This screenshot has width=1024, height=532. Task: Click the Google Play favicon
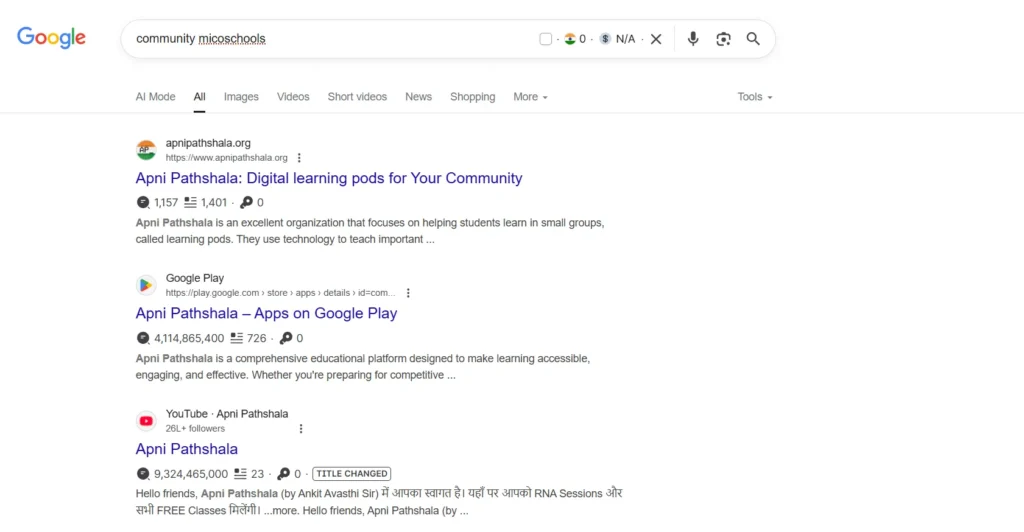point(146,285)
